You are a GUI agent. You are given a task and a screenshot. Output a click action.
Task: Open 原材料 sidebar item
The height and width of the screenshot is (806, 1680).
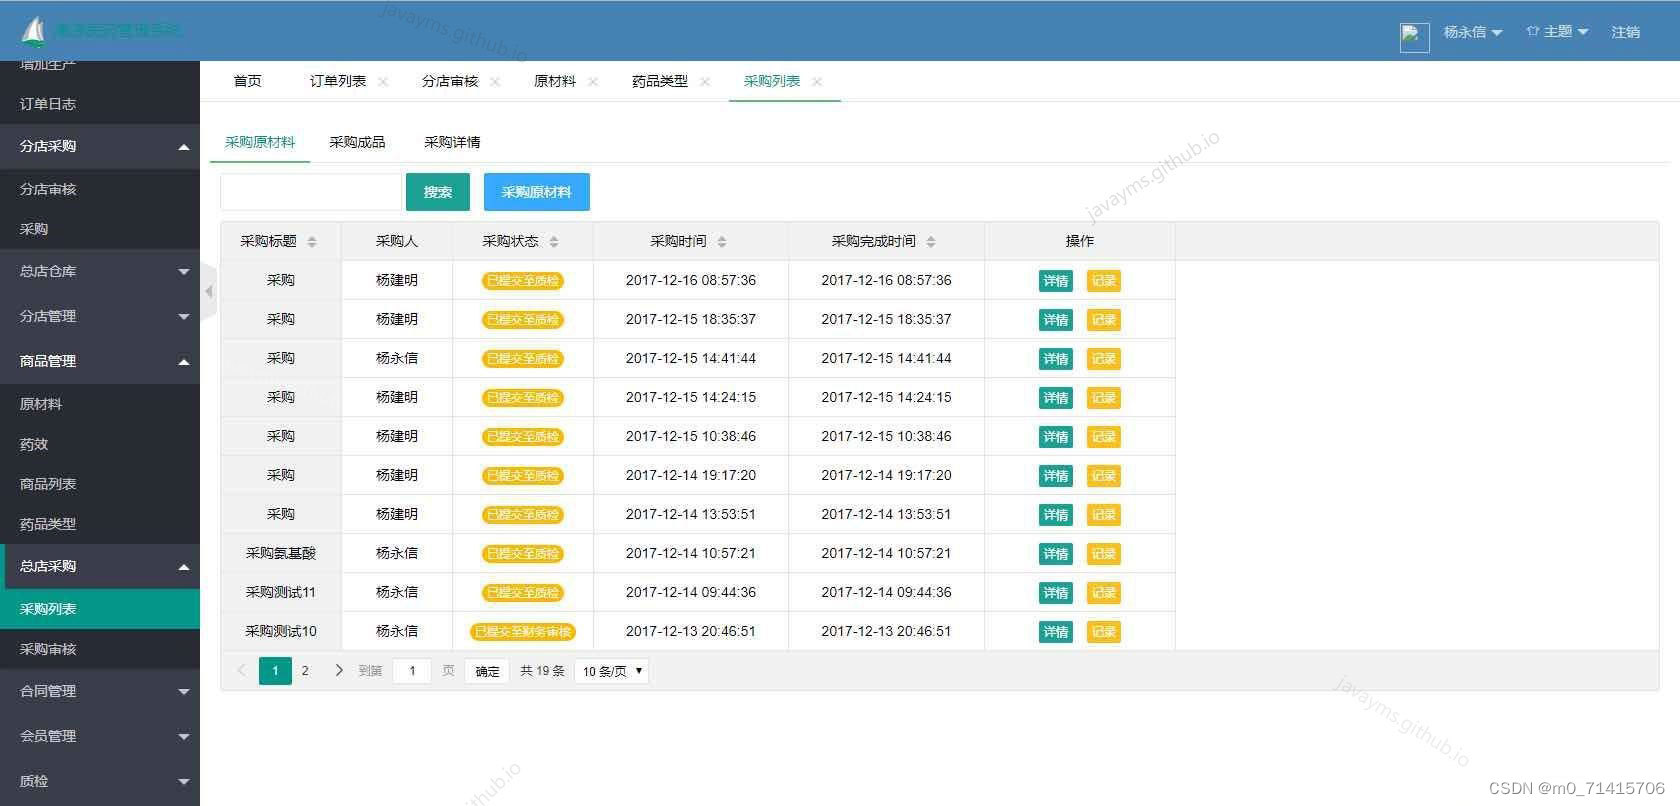point(100,404)
